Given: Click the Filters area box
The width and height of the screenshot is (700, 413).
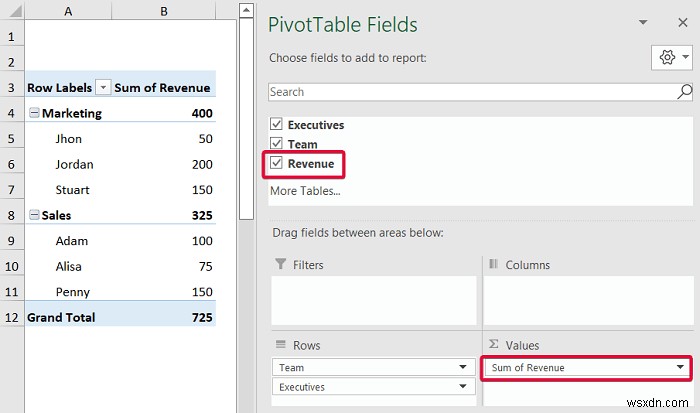Looking at the screenshot, I should [374, 300].
